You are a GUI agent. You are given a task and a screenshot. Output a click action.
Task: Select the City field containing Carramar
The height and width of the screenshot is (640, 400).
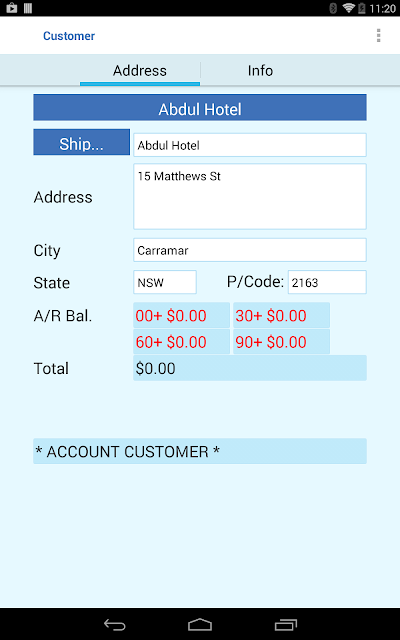click(250, 250)
